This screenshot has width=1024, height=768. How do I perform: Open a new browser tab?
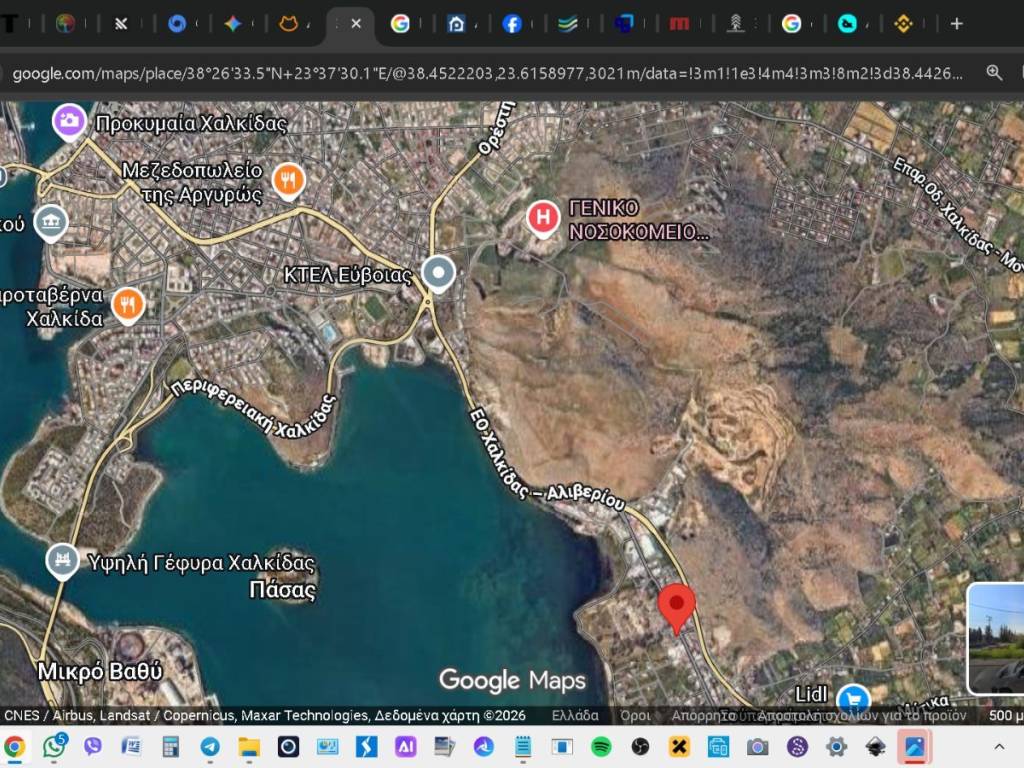[956, 24]
